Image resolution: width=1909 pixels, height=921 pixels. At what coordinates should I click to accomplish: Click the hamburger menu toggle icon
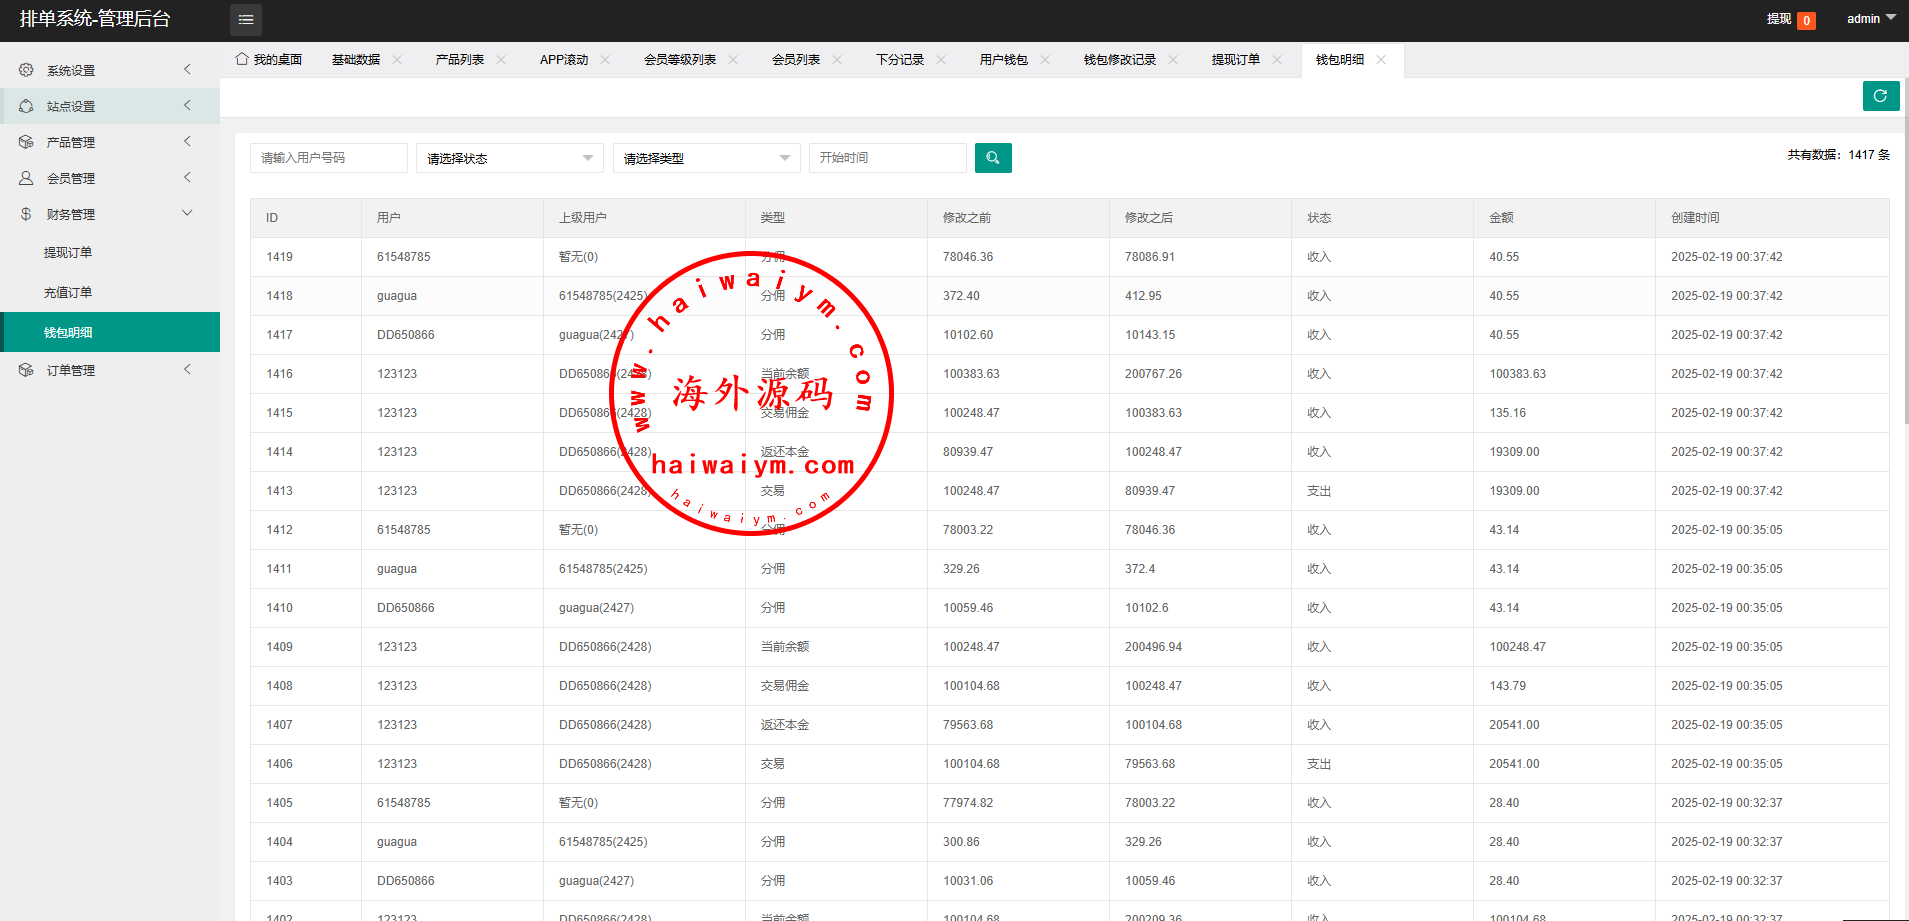[x=245, y=20]
